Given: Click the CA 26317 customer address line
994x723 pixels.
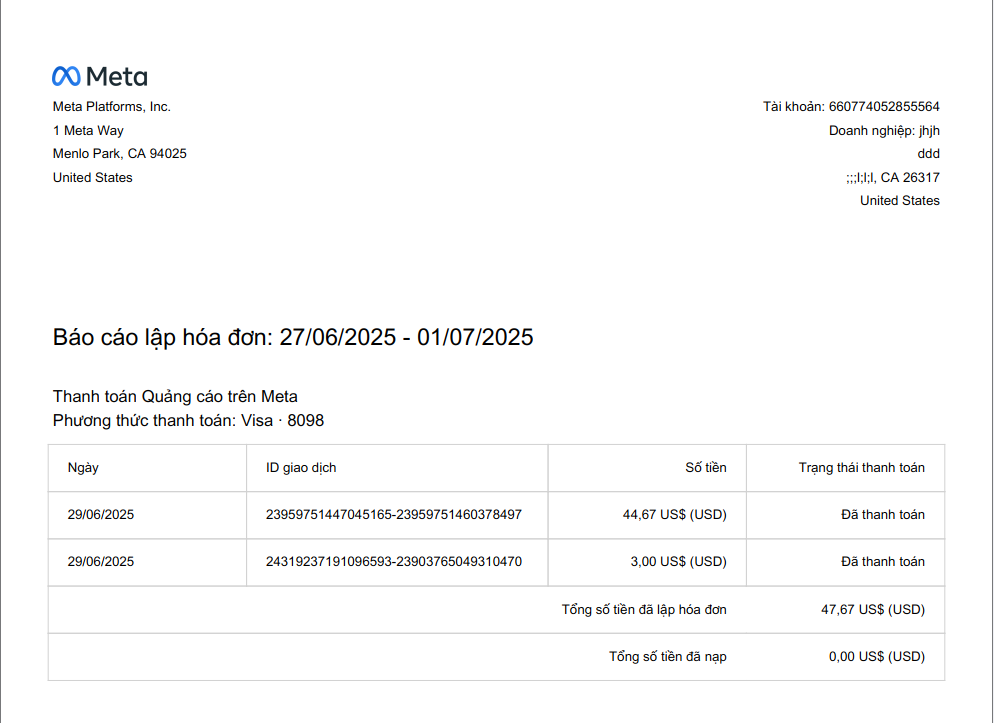Looking at the screenshot, I should tap(893, 177).
